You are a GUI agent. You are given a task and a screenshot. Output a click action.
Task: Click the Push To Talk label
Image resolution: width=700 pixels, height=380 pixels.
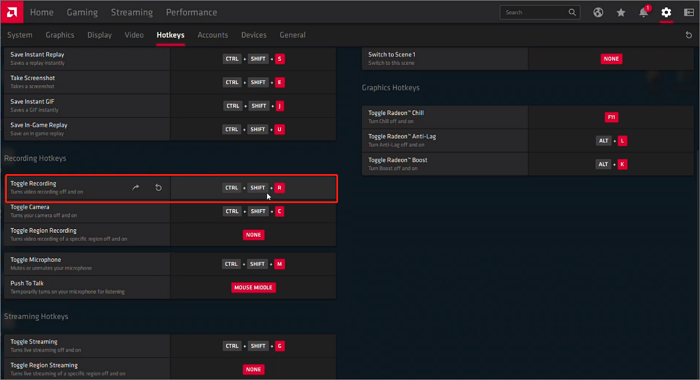tap(27, 283)
